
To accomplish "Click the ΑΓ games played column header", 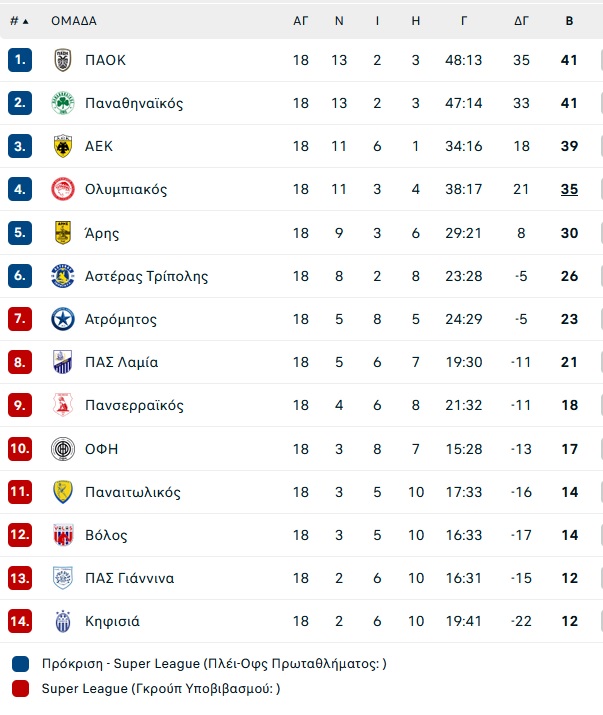I will [301, 21].
